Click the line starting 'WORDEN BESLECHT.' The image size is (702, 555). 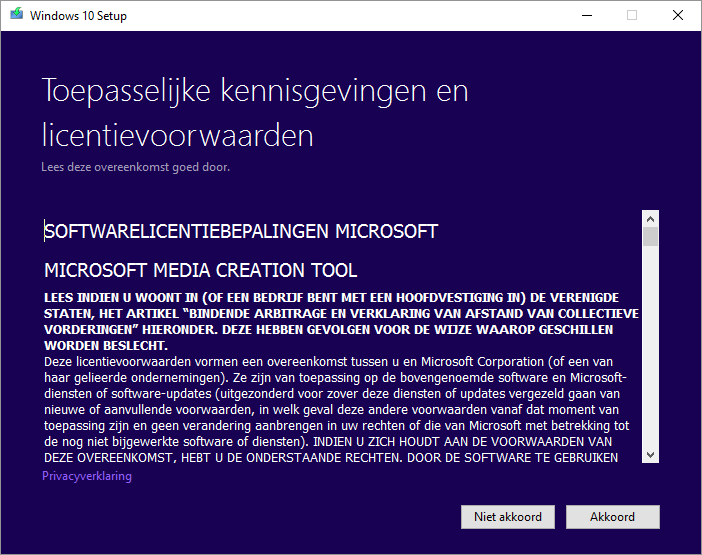[106, 346]
